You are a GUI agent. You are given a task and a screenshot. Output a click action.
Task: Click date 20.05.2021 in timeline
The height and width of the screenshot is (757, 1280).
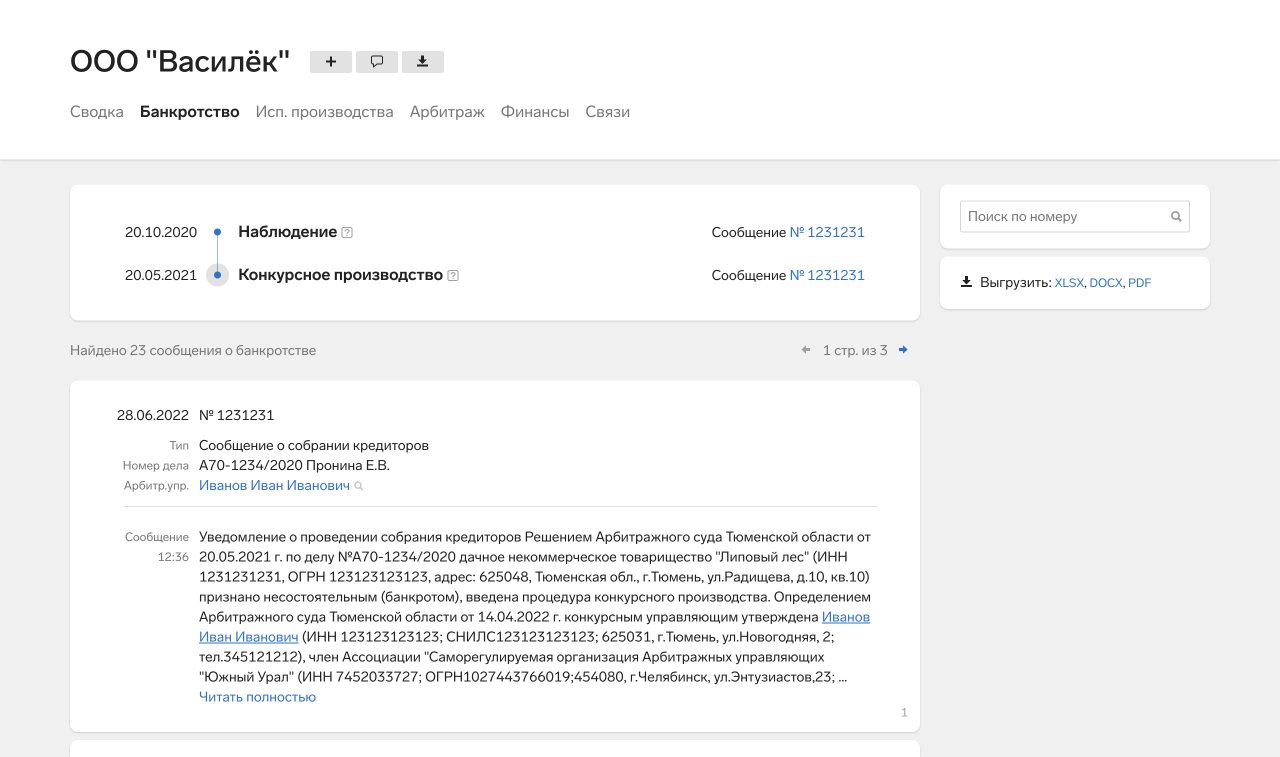(x=161, y=275)
